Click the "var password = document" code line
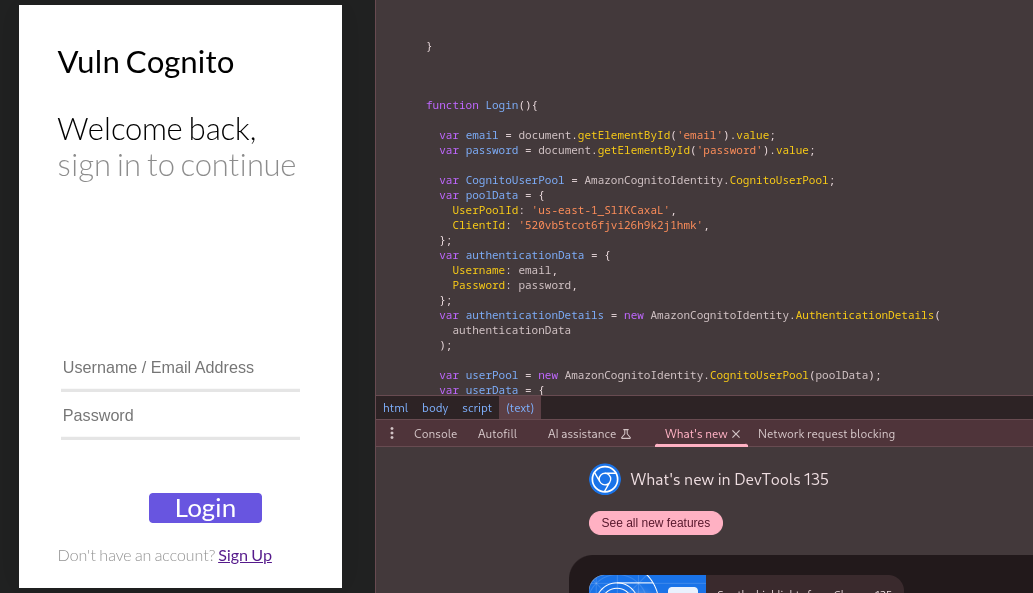The width and height of the screenshot is (1033, 593). pyautogui.click(x=627, y=151)
